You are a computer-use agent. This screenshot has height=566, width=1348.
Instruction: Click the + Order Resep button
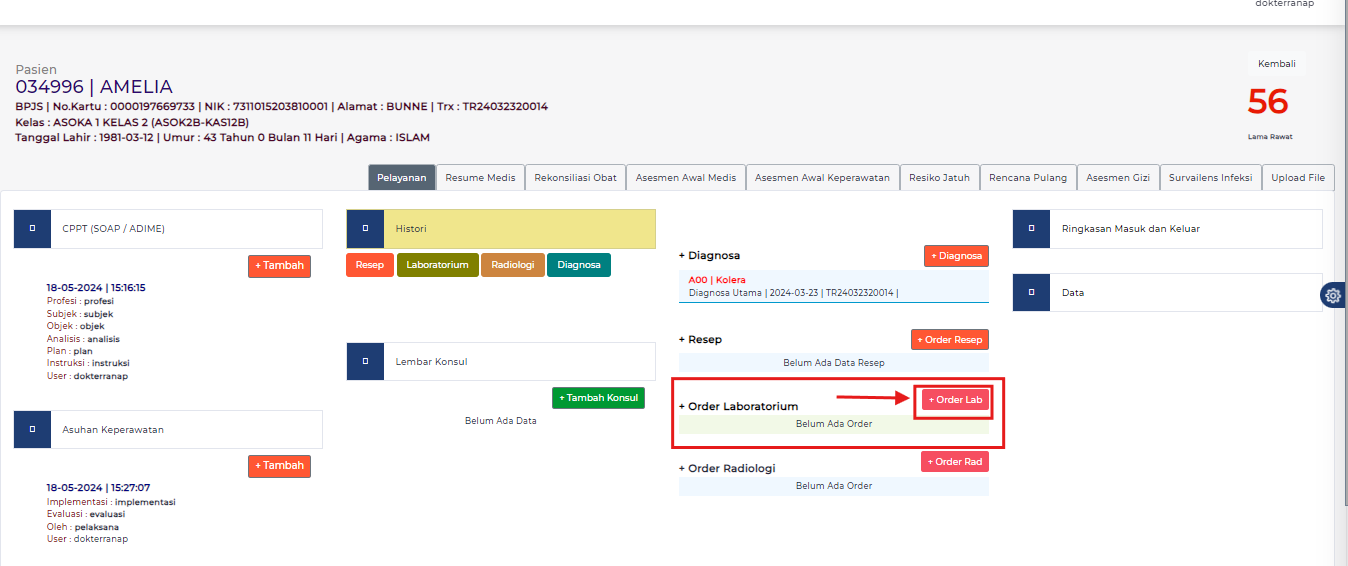[949, 340]
